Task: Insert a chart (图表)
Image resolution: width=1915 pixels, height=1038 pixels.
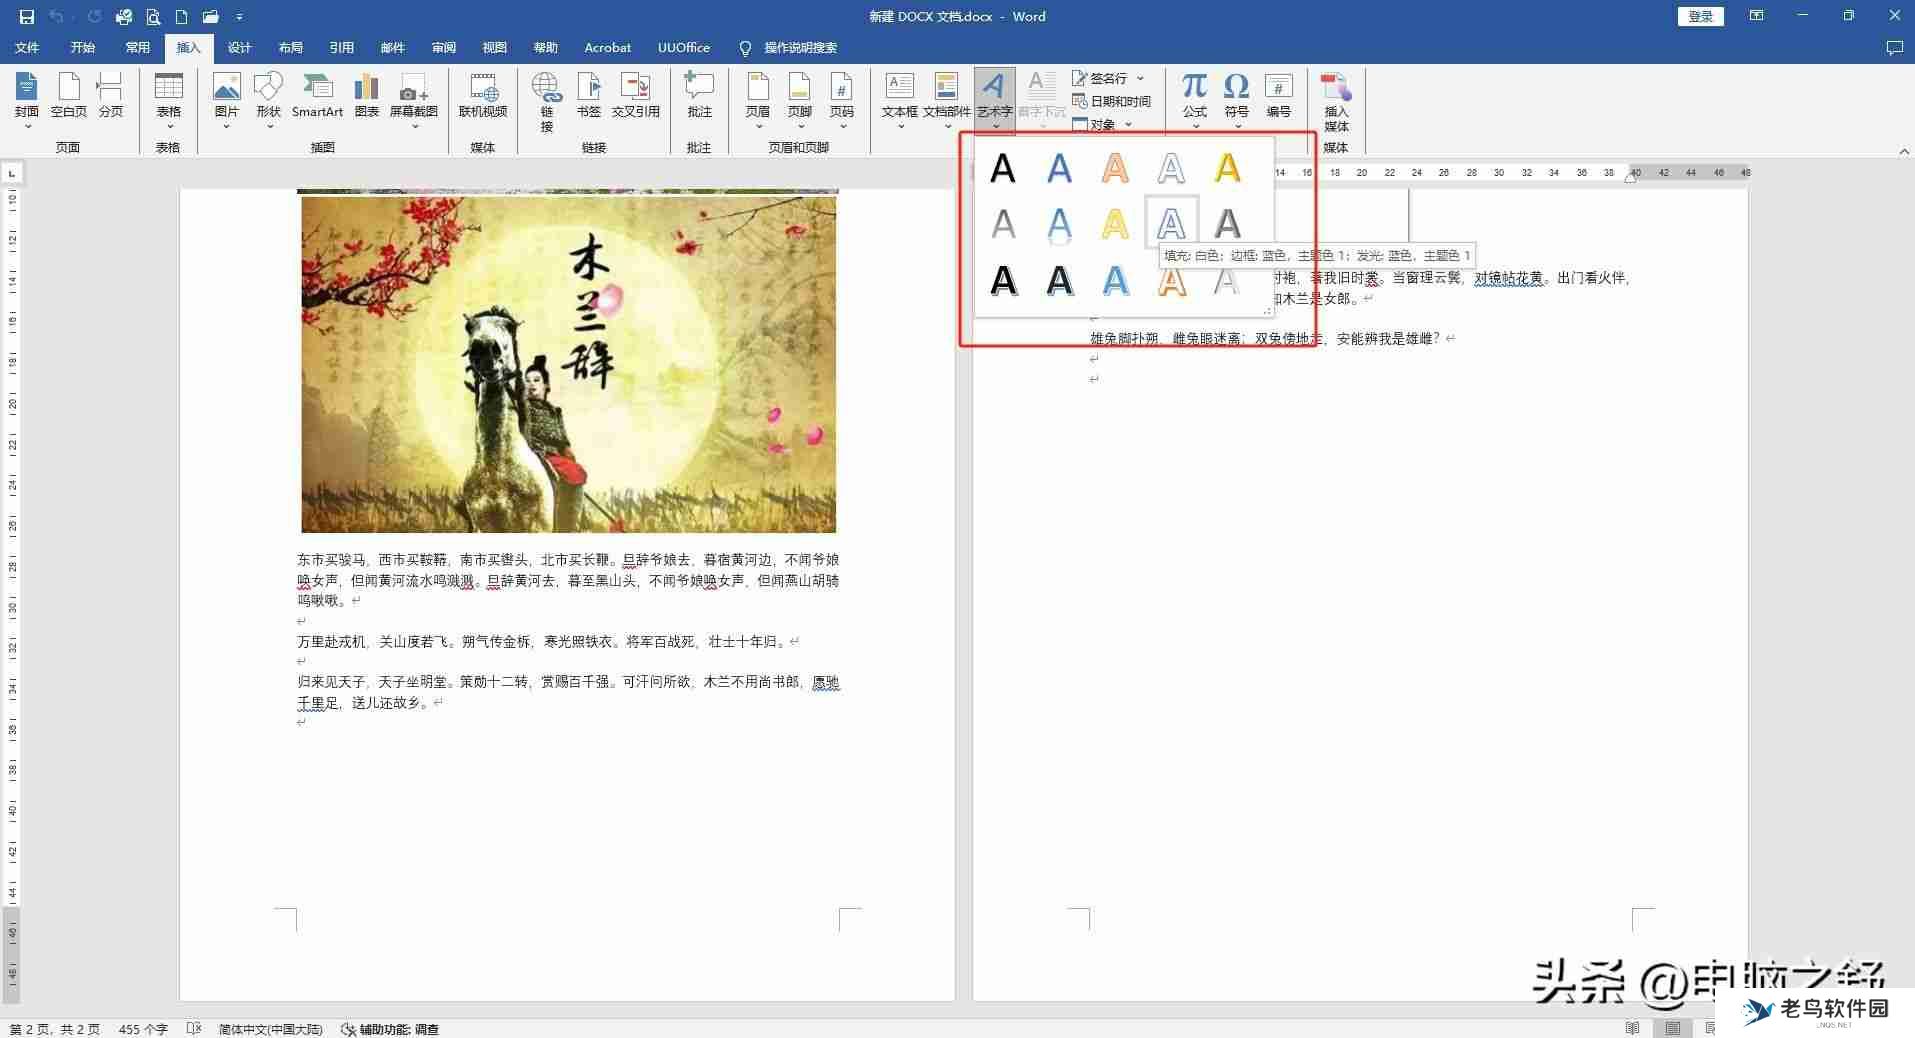Action: 367,96
